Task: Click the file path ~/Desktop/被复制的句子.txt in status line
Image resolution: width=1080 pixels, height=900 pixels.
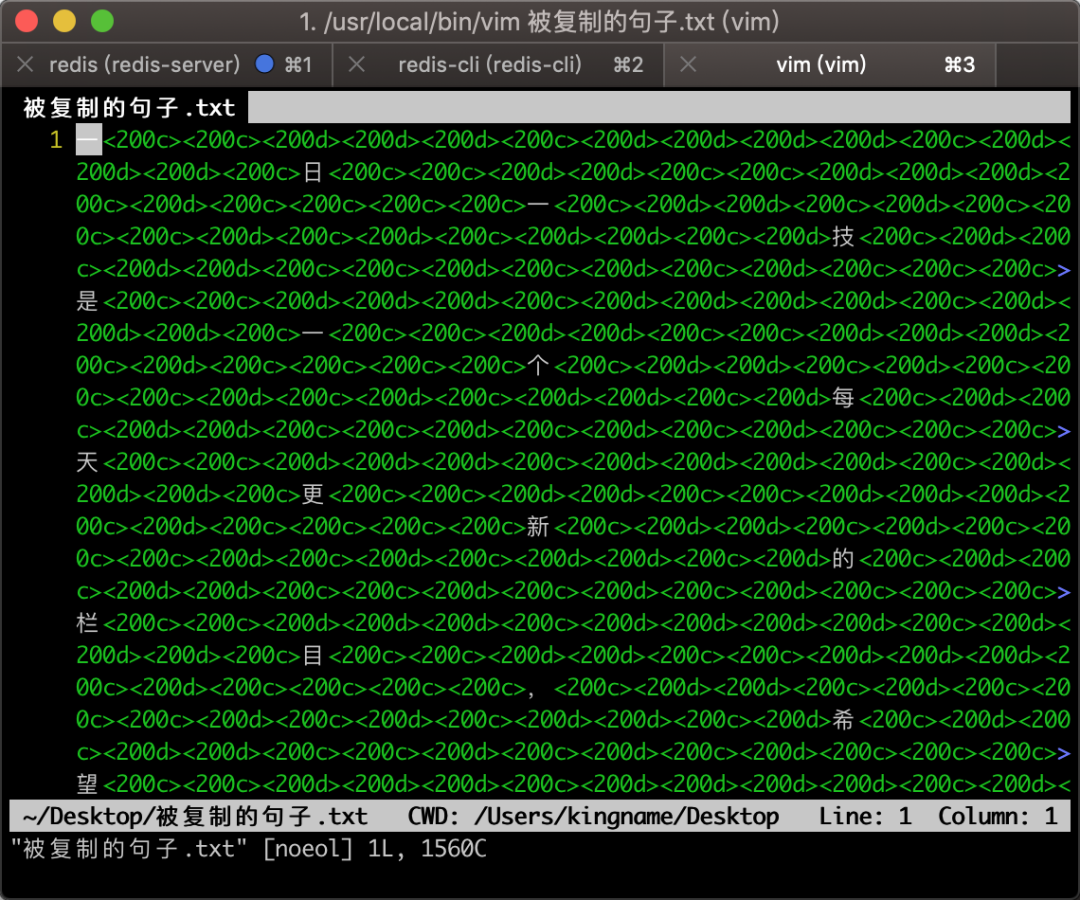Action: 195,817
